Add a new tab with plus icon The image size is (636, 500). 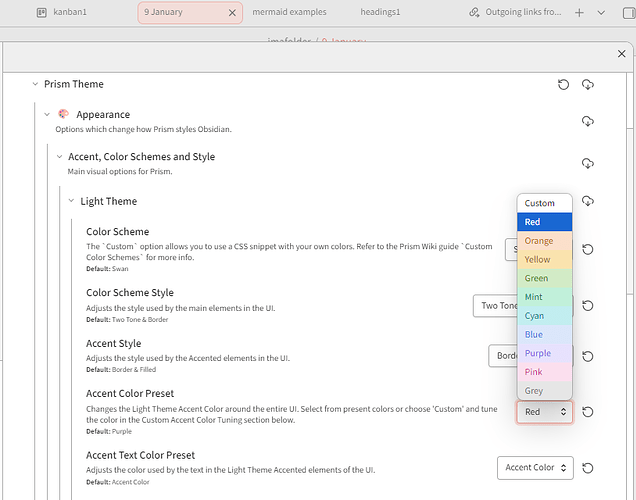click(579, 13)
